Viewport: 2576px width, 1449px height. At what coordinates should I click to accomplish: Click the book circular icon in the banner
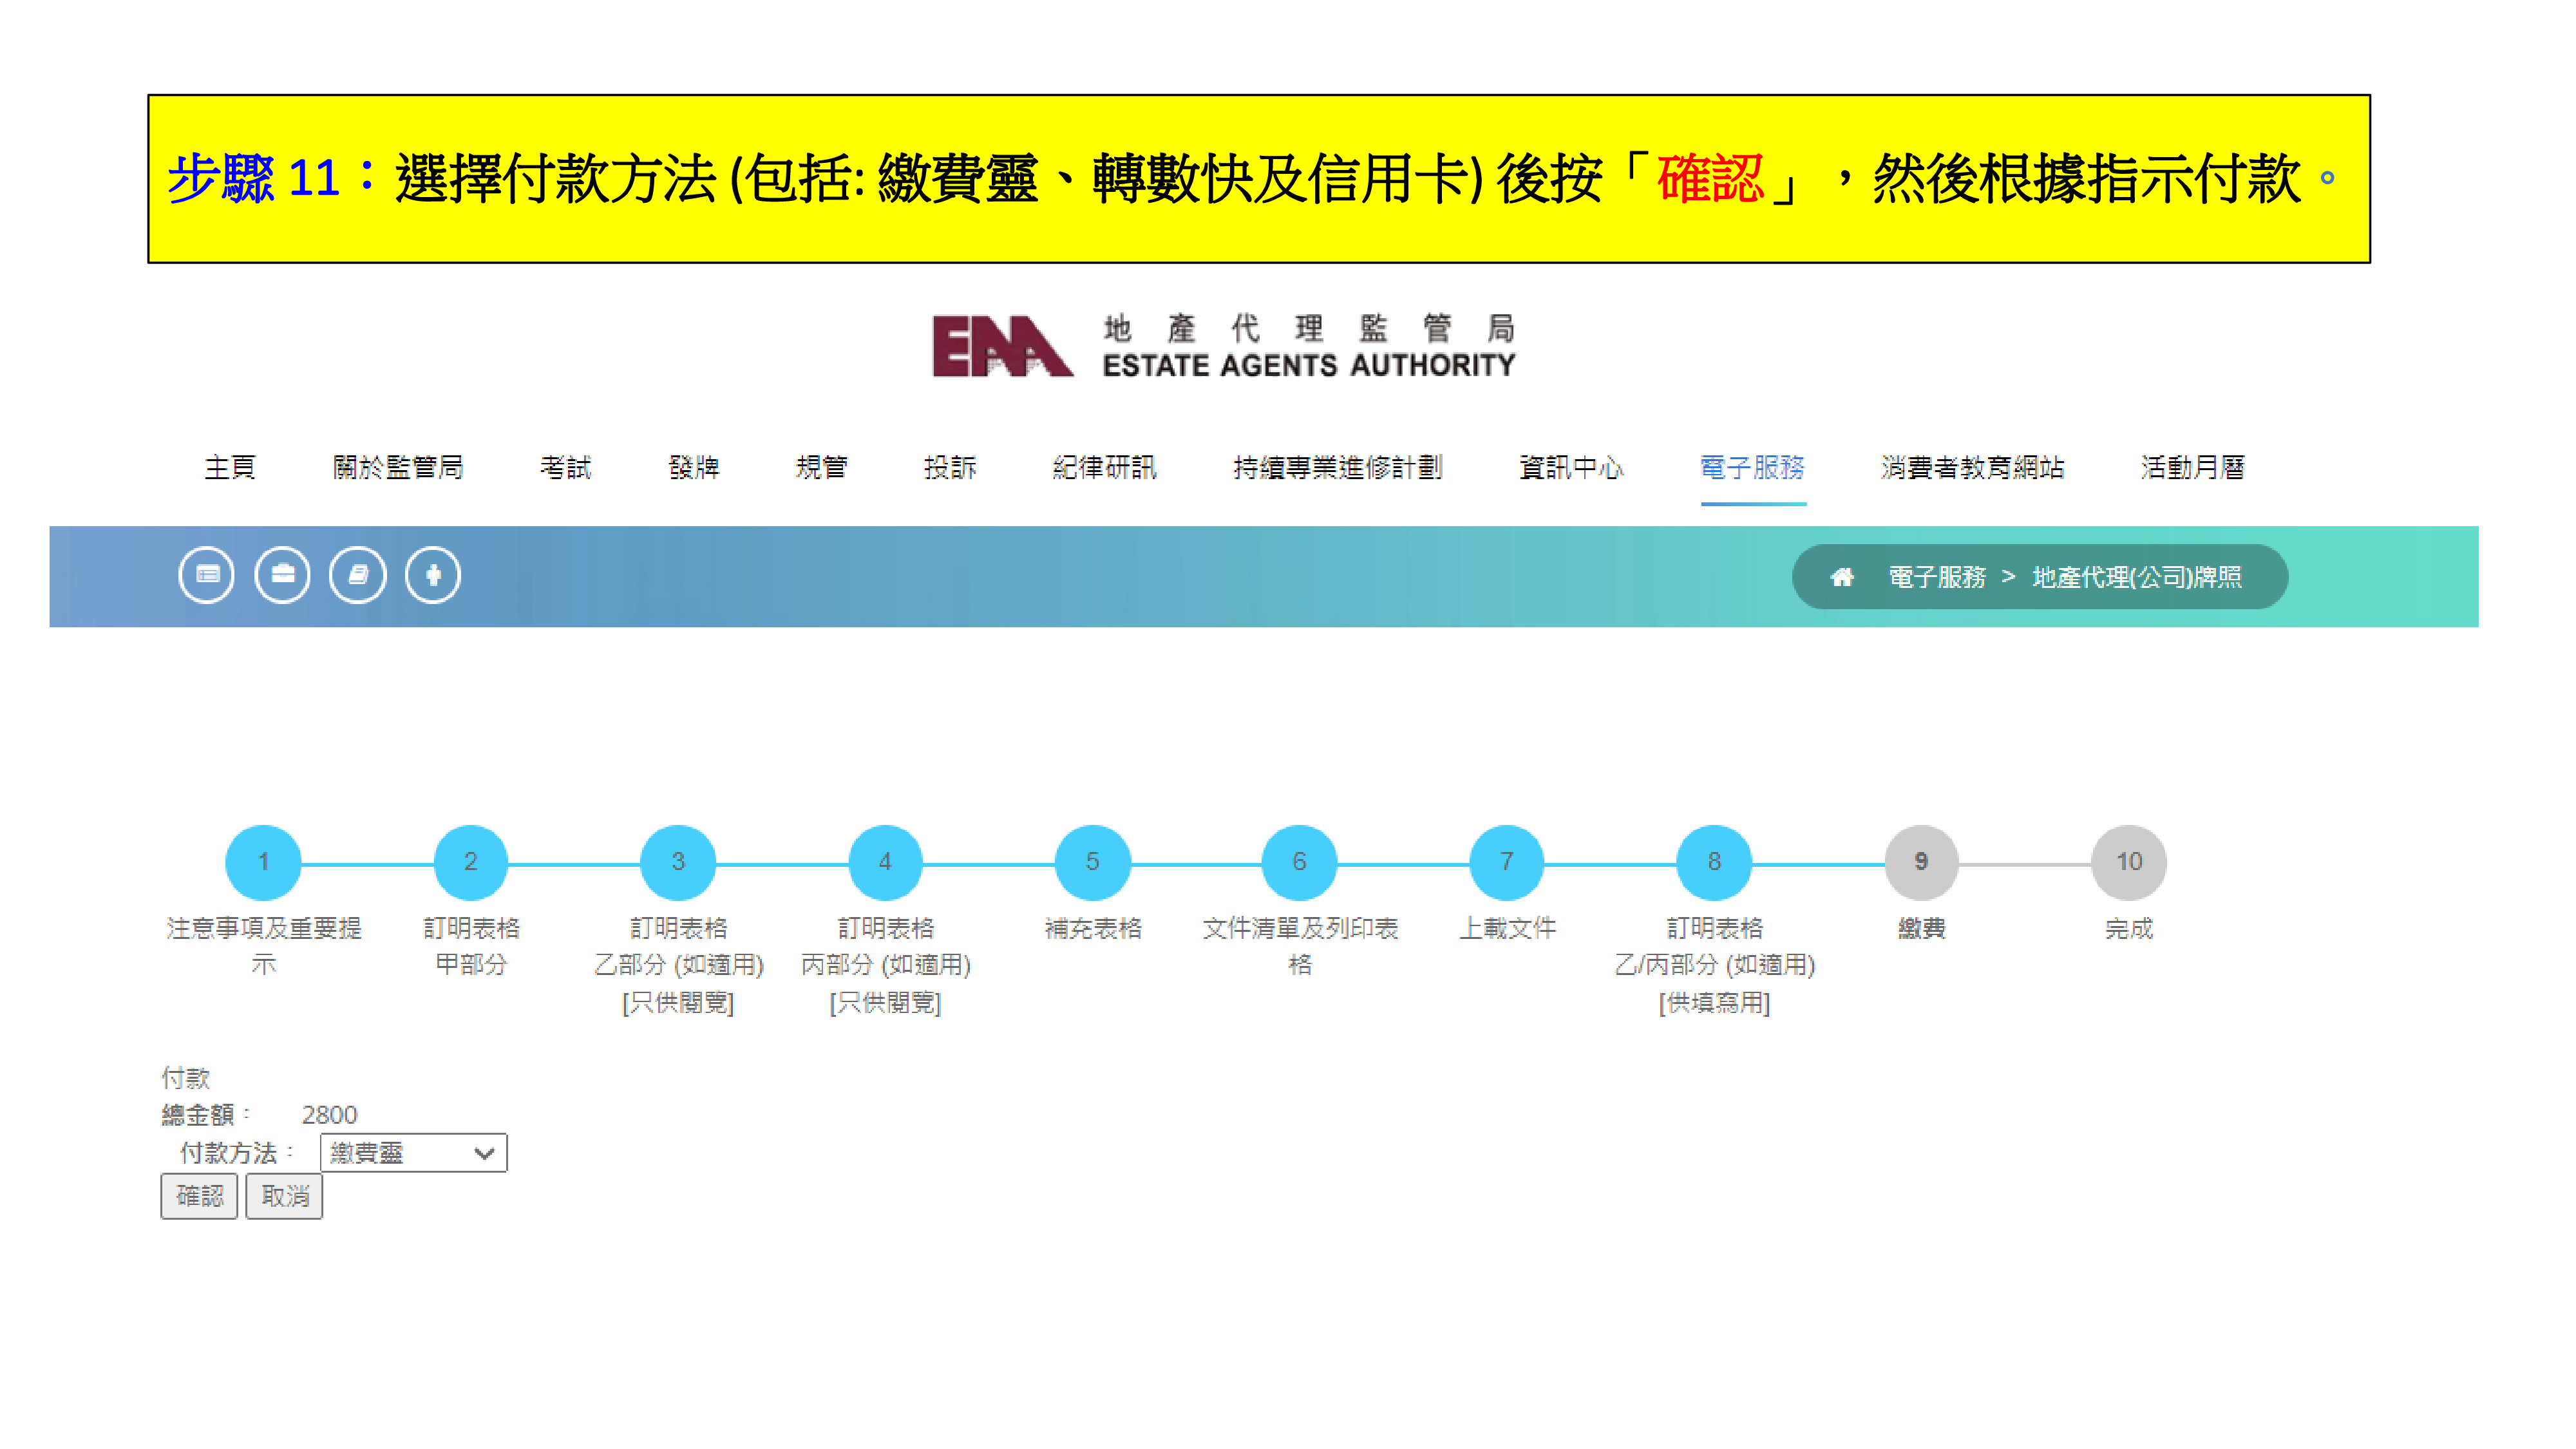[357, 575]
